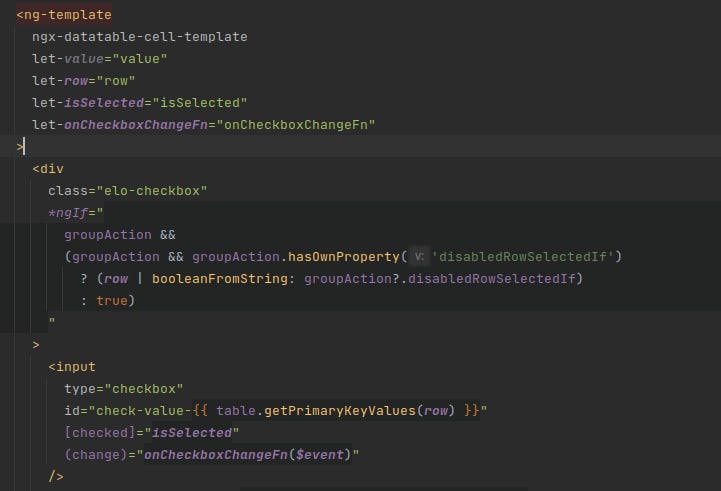Click table.getPrimaryKeyValues(row) expression

click(335, 411)
